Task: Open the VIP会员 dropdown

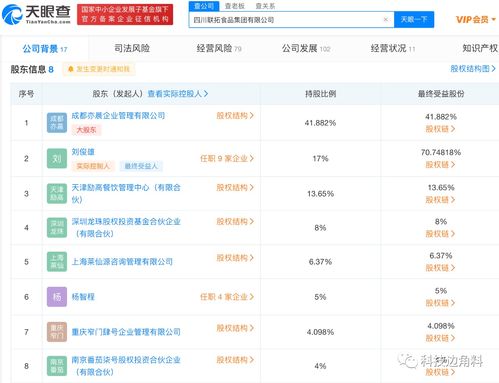Action: coord(476,20)
